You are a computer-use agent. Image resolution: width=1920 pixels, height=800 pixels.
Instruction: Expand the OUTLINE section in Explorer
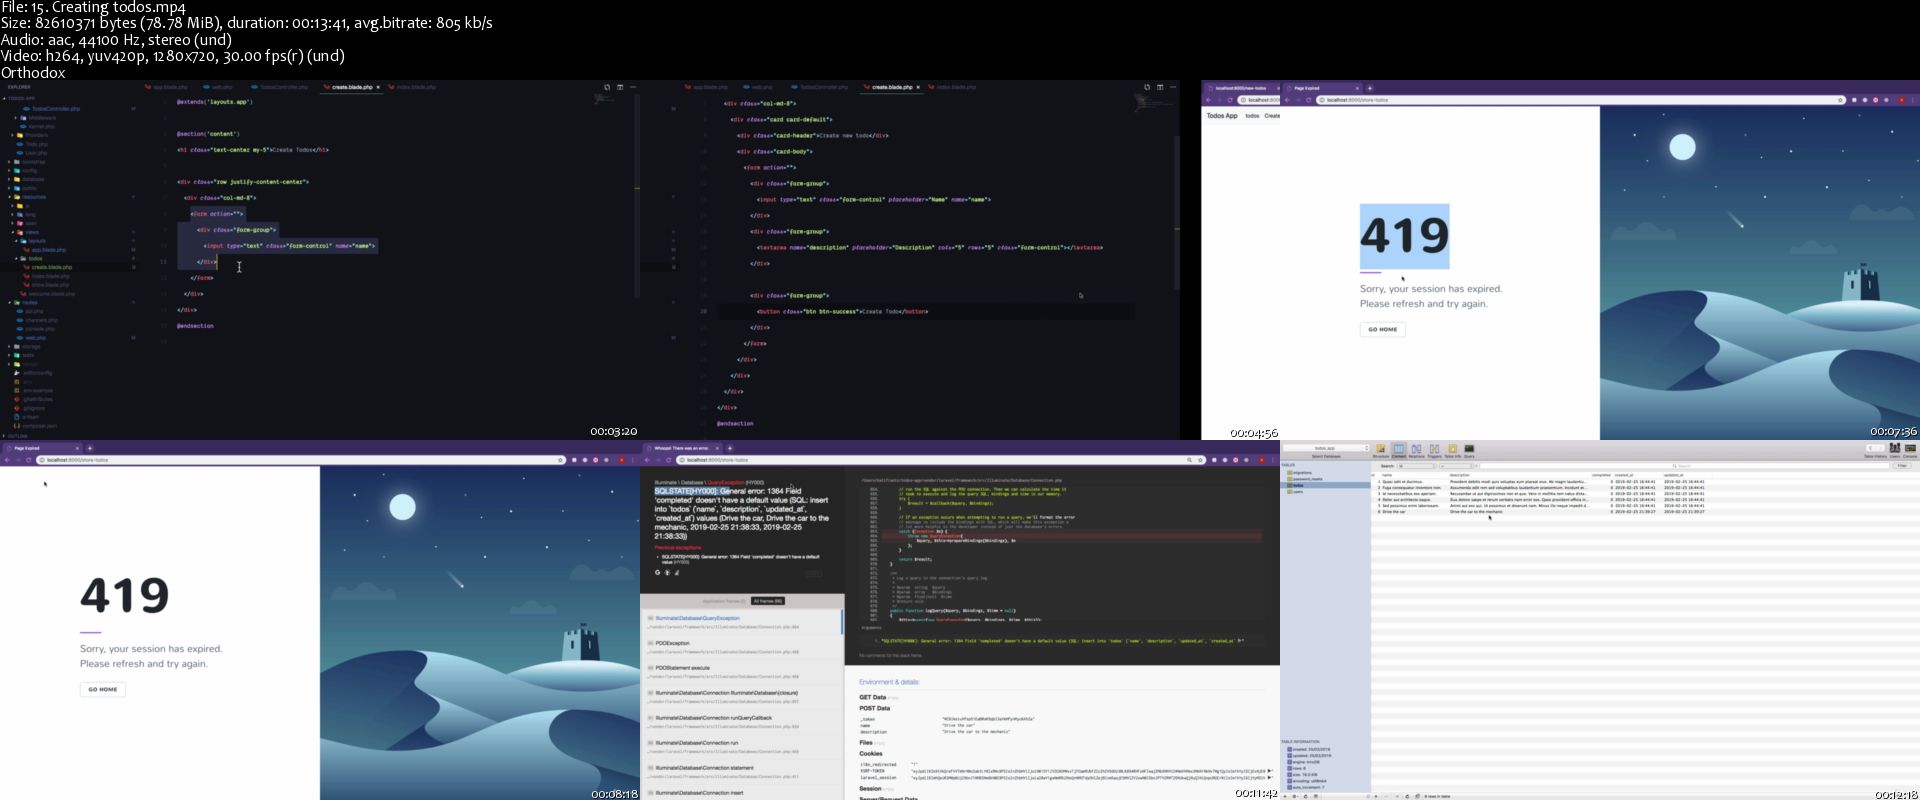[x=16, y=436]
